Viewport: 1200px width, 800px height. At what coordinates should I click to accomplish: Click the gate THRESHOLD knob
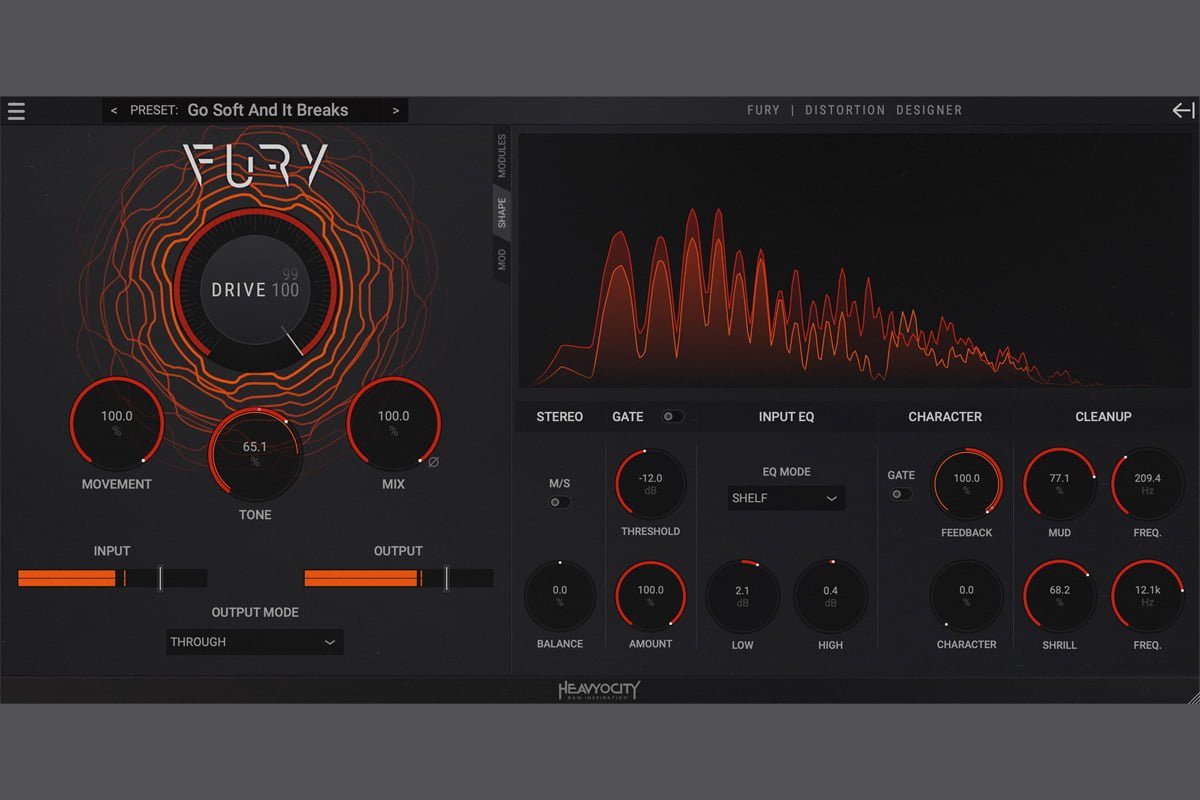click(650, 484)
